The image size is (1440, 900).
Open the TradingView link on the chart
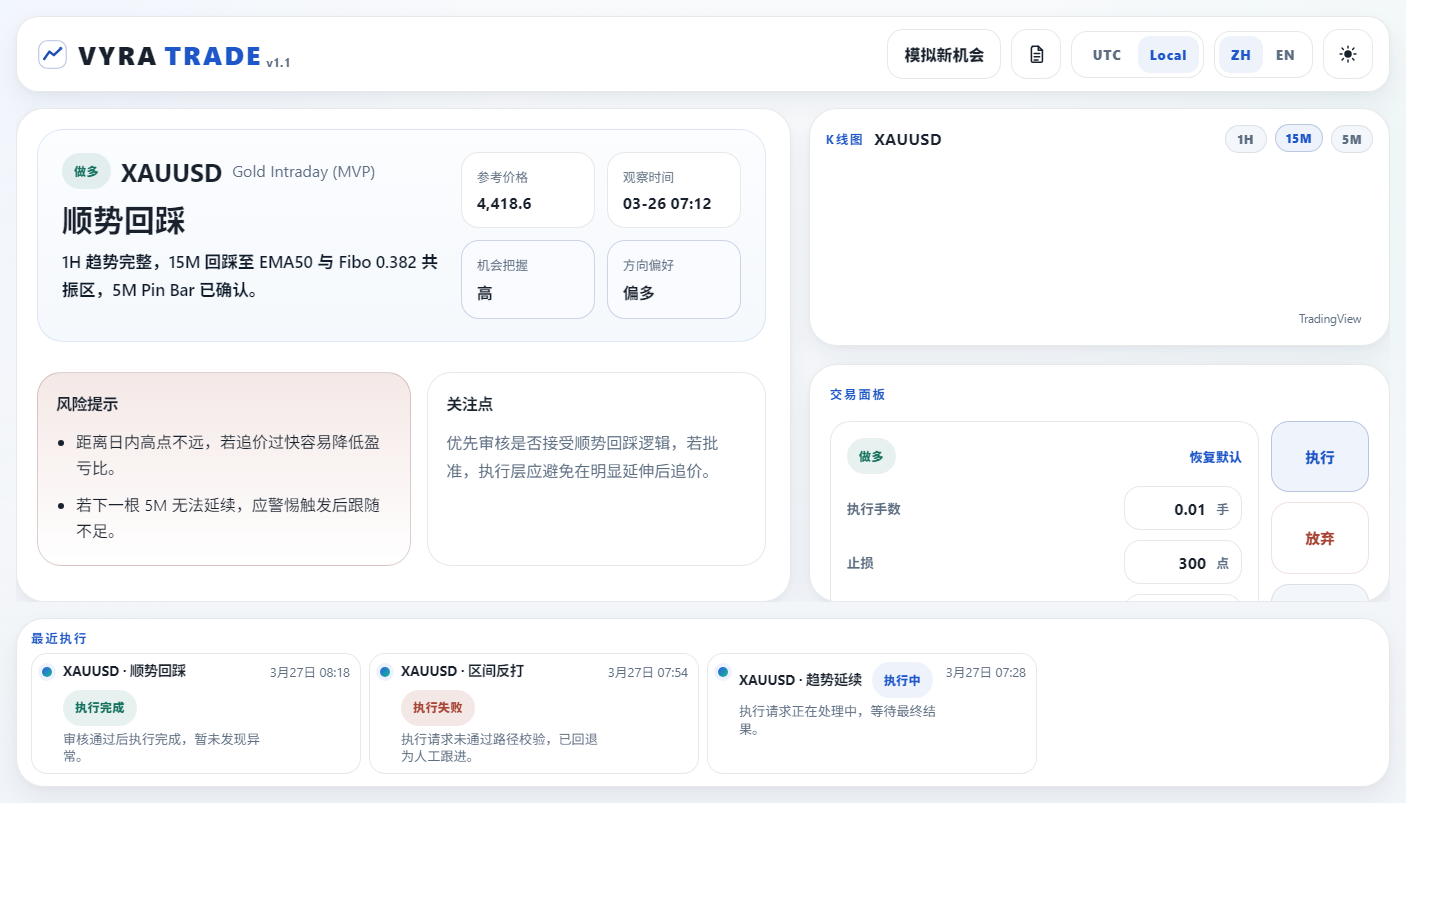[x=1329, y=318]
